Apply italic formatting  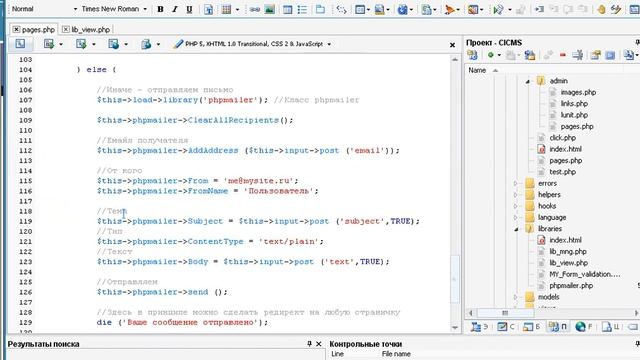click(x=175, y=9)
